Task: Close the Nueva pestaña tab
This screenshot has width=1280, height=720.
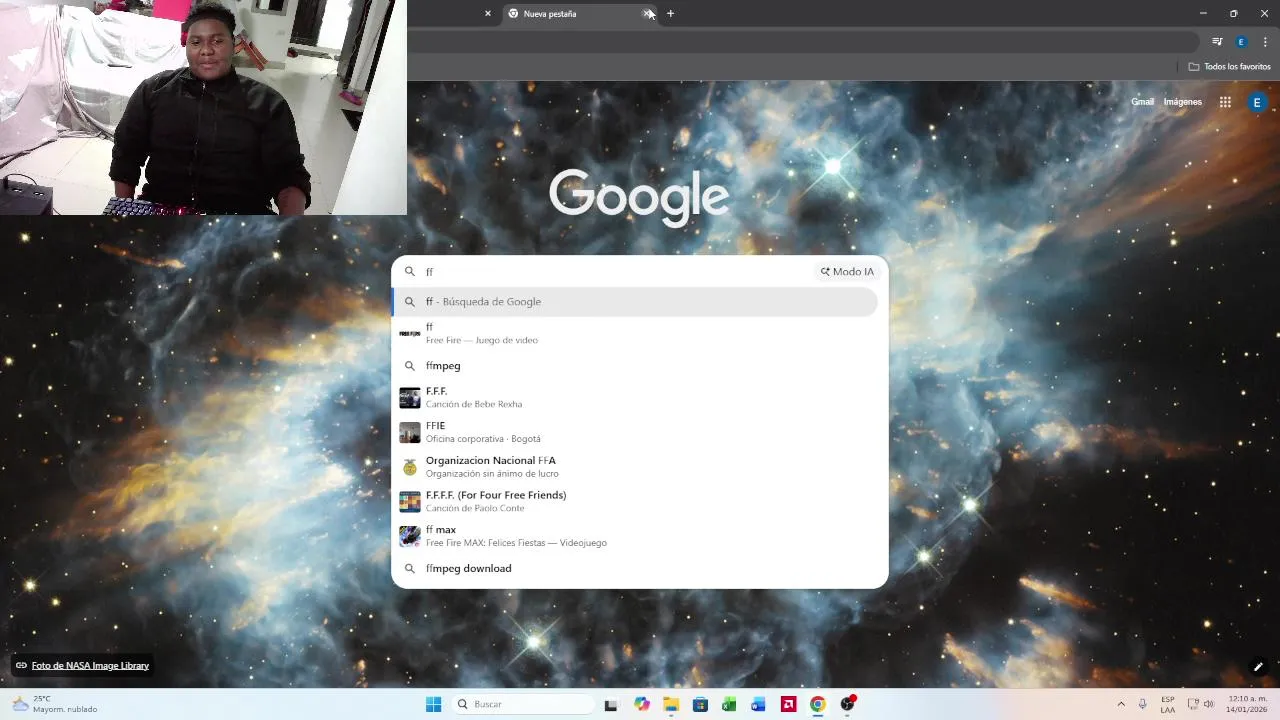Action: 648,14
